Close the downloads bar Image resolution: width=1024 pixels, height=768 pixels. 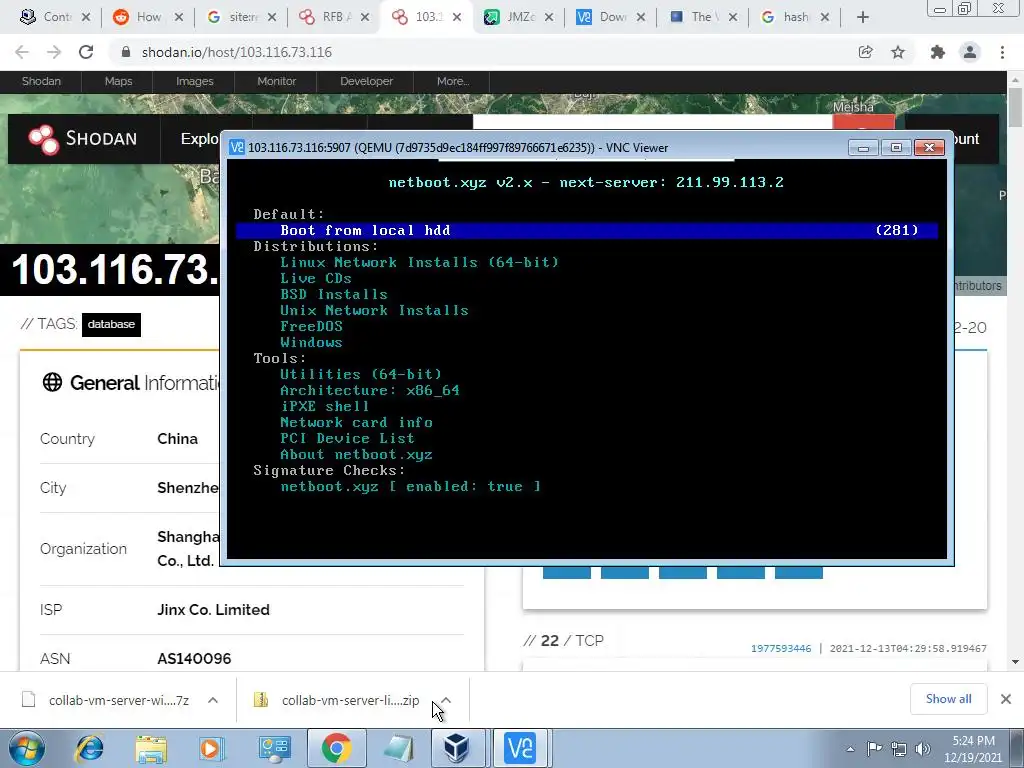pyautogui.click(x=1006, y=699)
